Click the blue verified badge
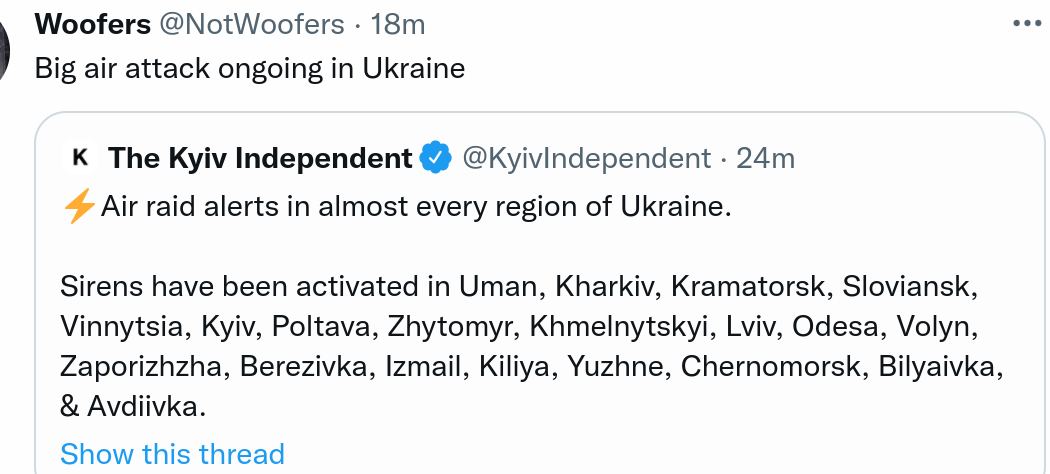 (x=435, y=158)
